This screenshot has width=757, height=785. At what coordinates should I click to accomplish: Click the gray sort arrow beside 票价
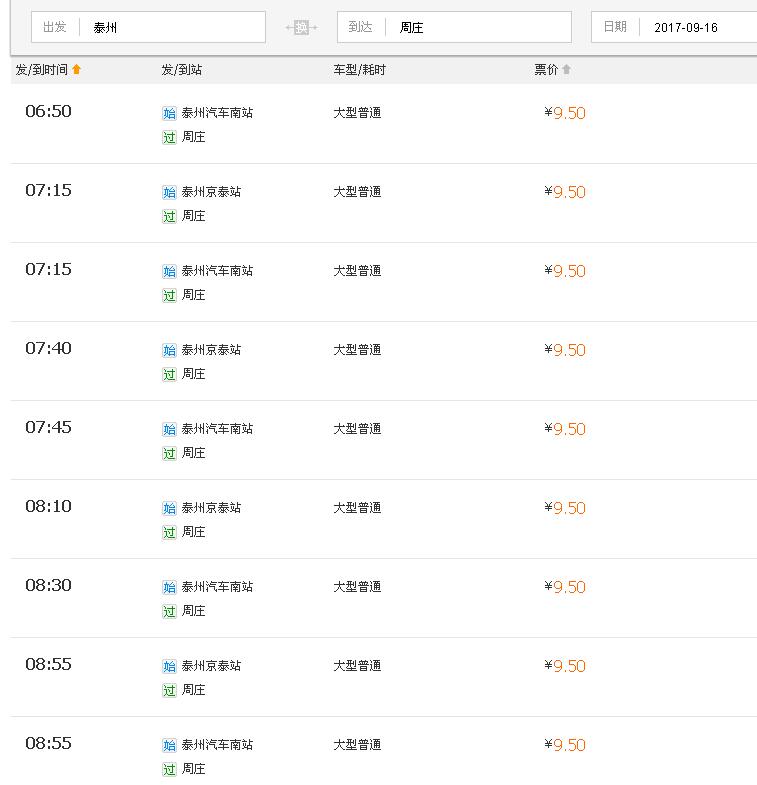pos(566,70)
